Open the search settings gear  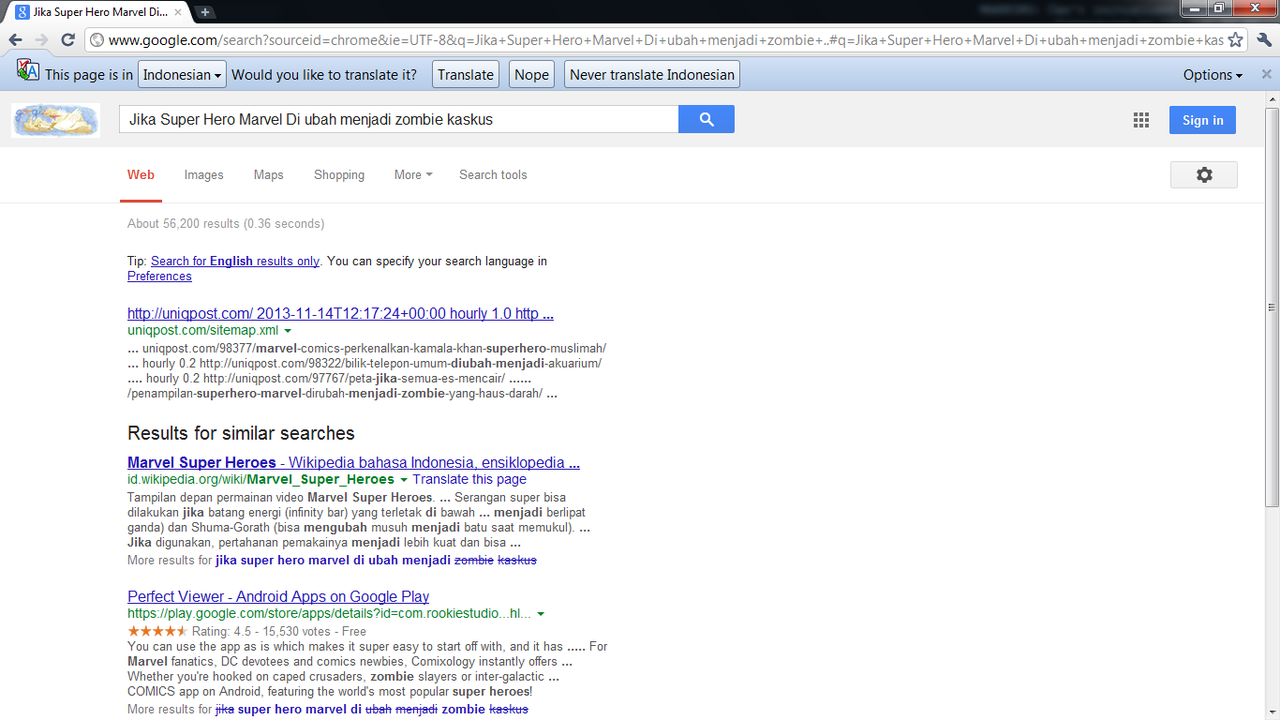coord(1204,175)
